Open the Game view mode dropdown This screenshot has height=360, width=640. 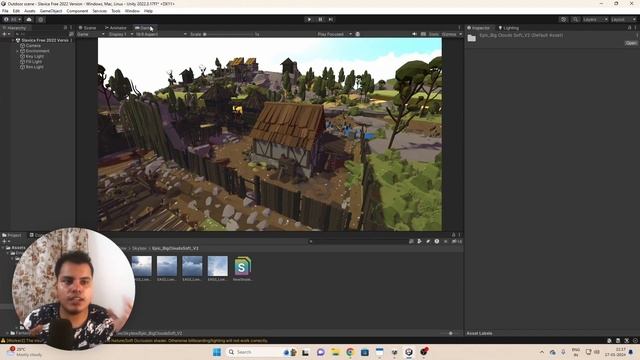[x=91, y=34]
